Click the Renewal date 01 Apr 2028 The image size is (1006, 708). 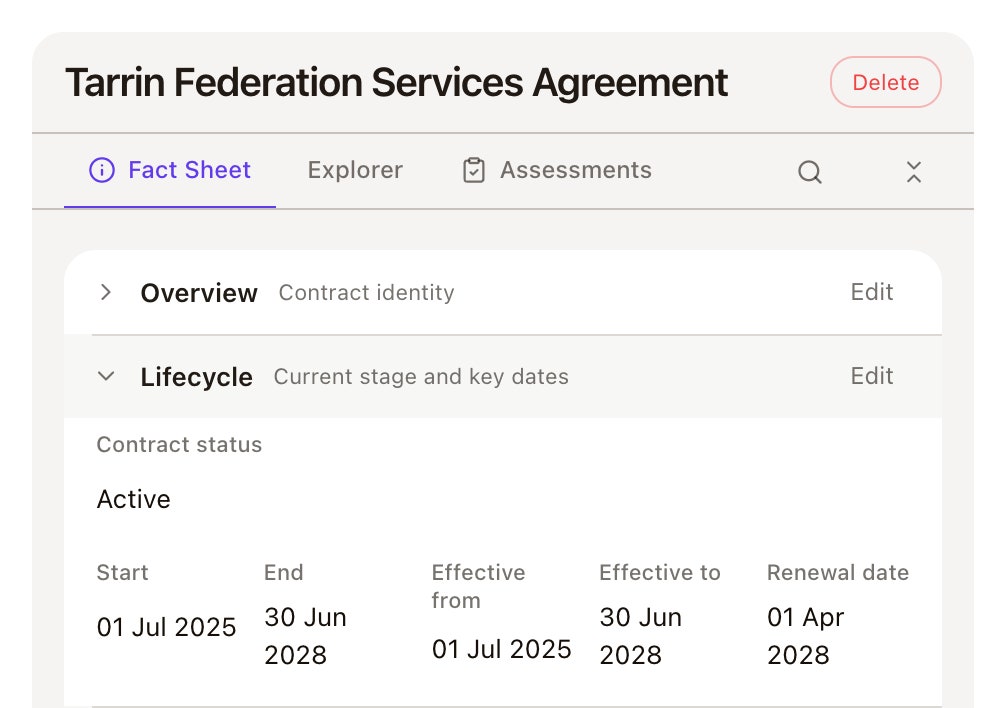[x=805, y=636]
